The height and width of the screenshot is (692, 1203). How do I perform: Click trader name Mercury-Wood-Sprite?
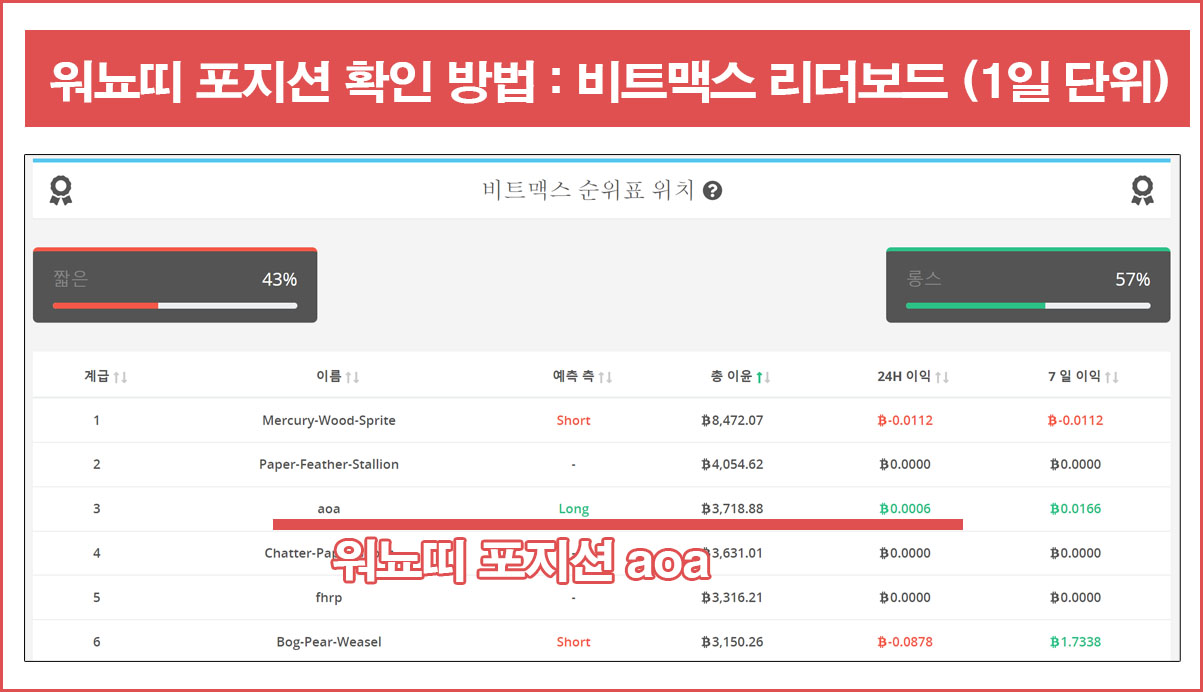[329, 420]
